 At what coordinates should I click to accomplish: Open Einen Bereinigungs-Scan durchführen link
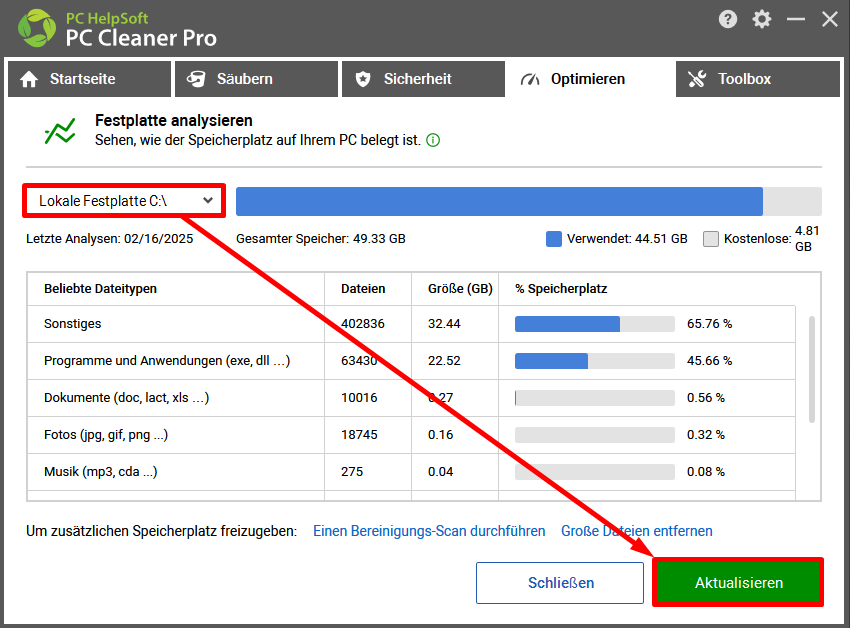pyautogui.click(x=429, y=531)
